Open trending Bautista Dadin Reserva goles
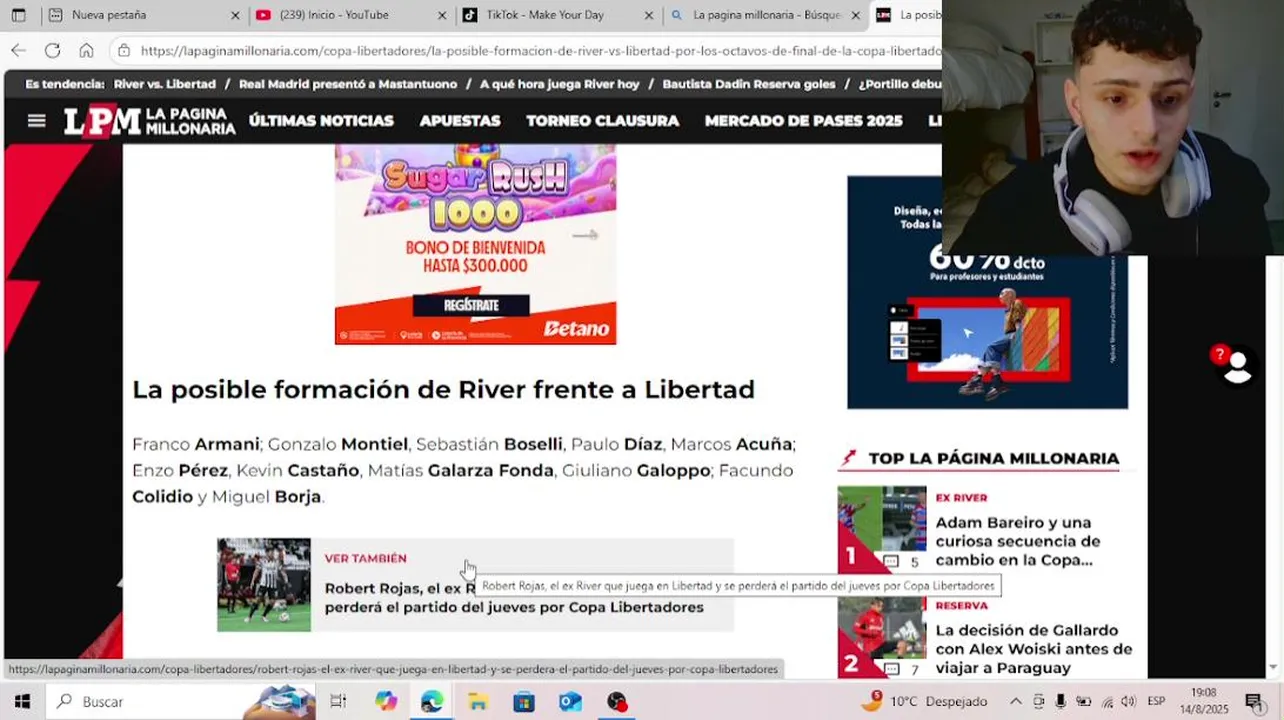 pyautogui.click(x=749, y=84)
